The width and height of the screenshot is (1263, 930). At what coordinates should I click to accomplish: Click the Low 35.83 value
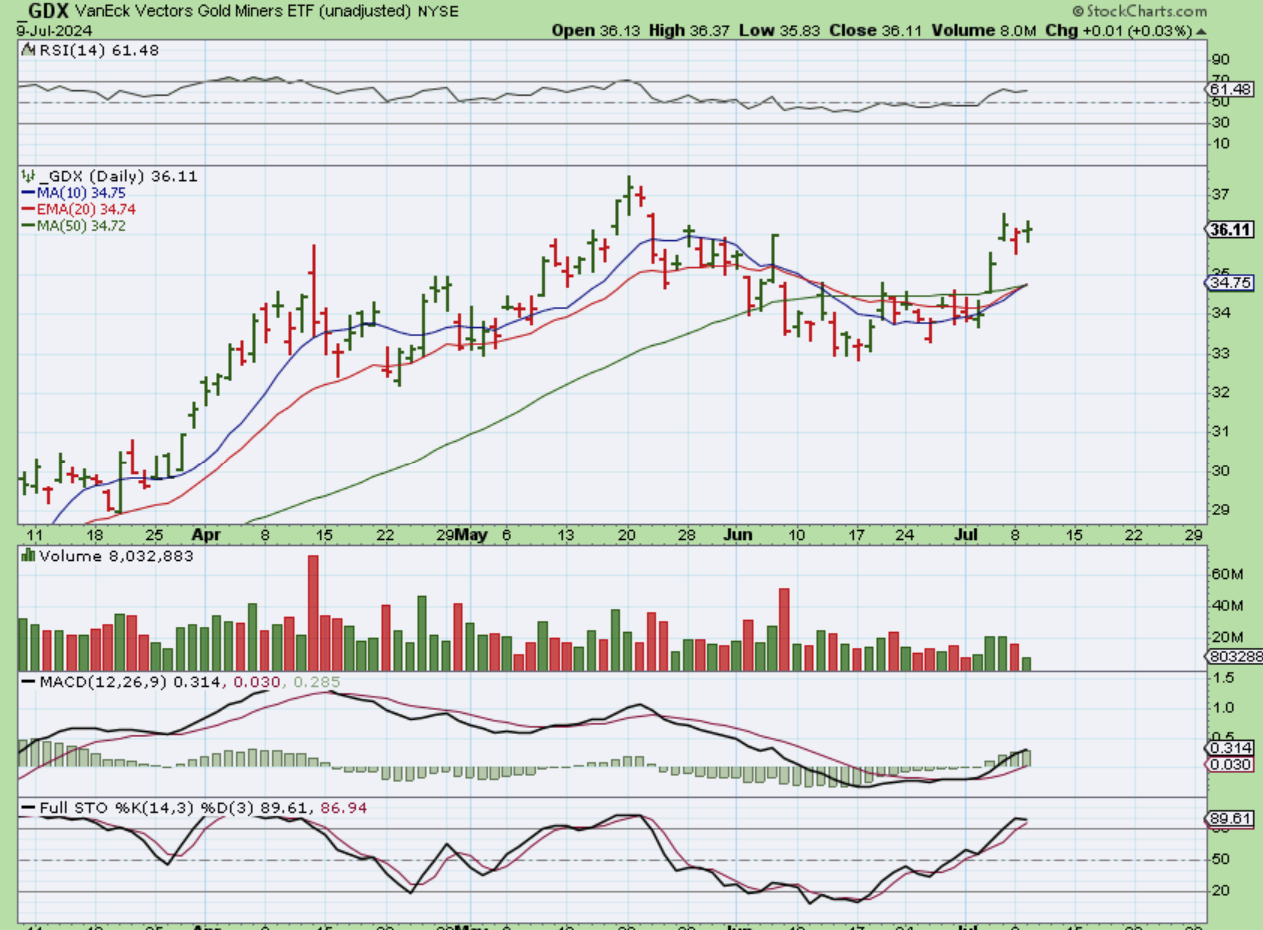tap(780, 31)
